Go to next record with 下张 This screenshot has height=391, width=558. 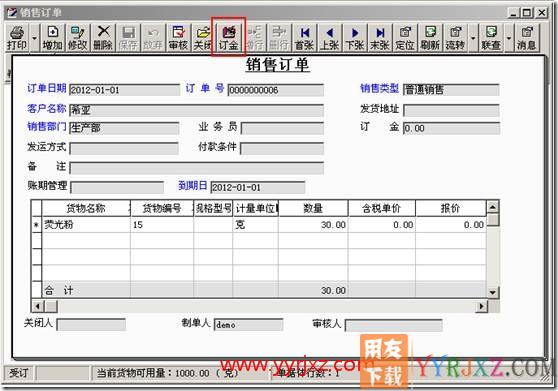(x=355, y=38)
